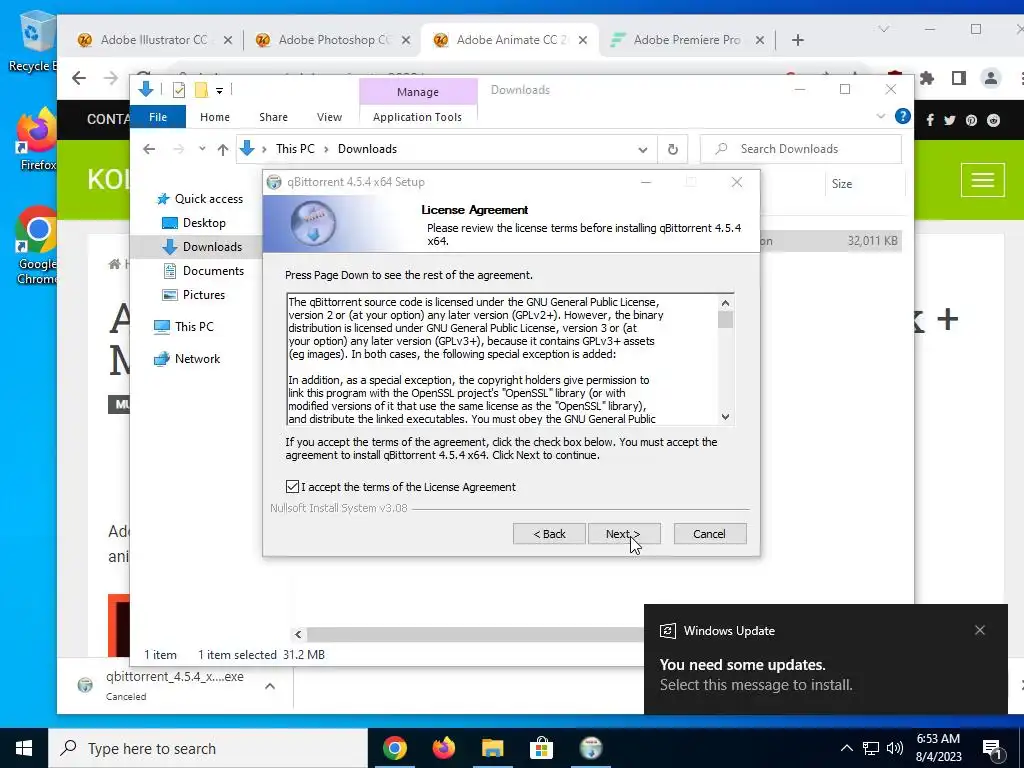1024x768 pixels.
Task: Click the Back button in the installer
Action: pyautogui.click(x=549, y=534)
